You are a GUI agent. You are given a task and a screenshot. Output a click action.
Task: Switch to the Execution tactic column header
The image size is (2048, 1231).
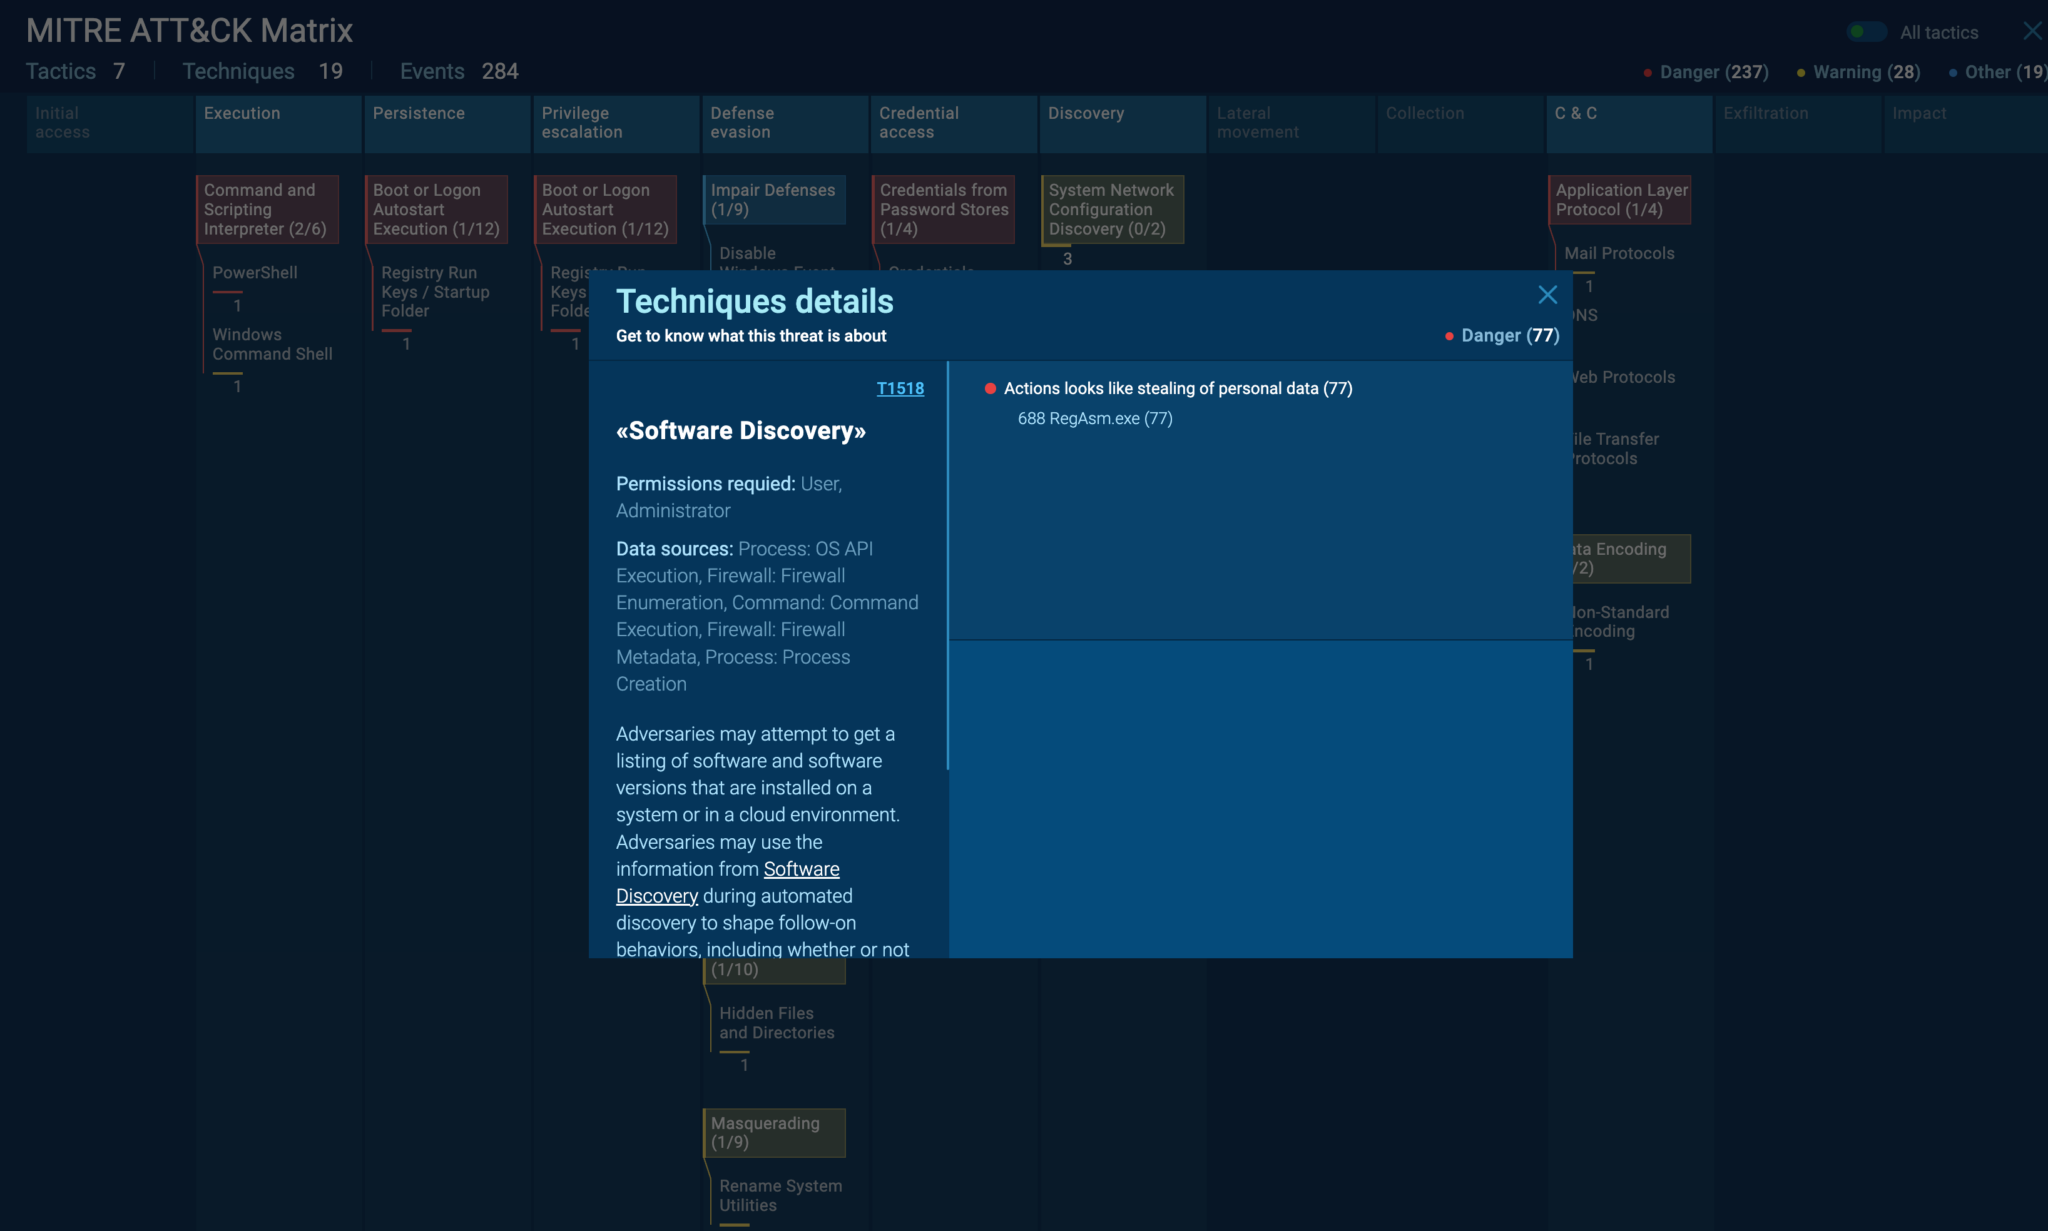tap(240, 113)
